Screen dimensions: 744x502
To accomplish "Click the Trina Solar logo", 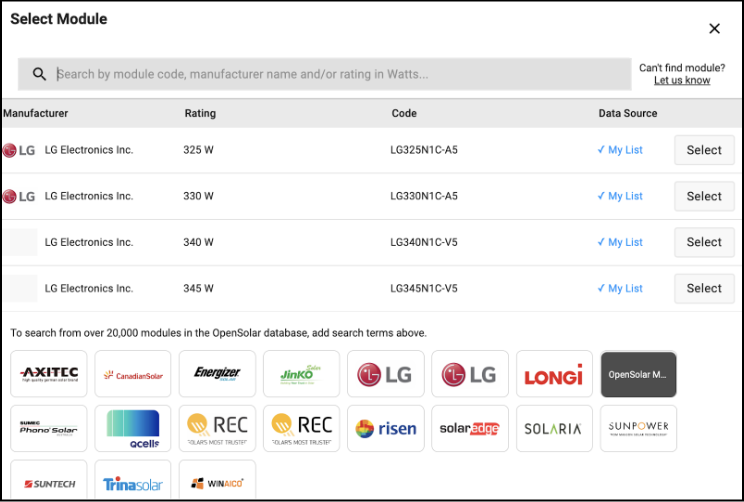I will coord(133,480).
